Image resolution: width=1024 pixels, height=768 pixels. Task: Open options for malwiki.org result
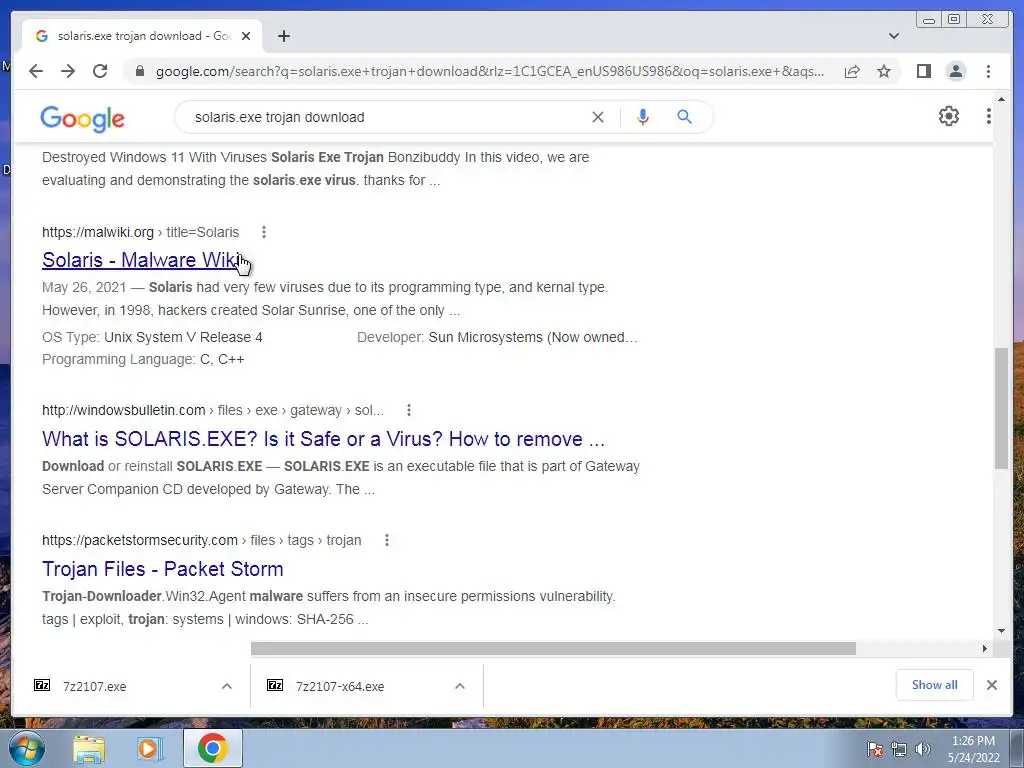tap(264, 232)
